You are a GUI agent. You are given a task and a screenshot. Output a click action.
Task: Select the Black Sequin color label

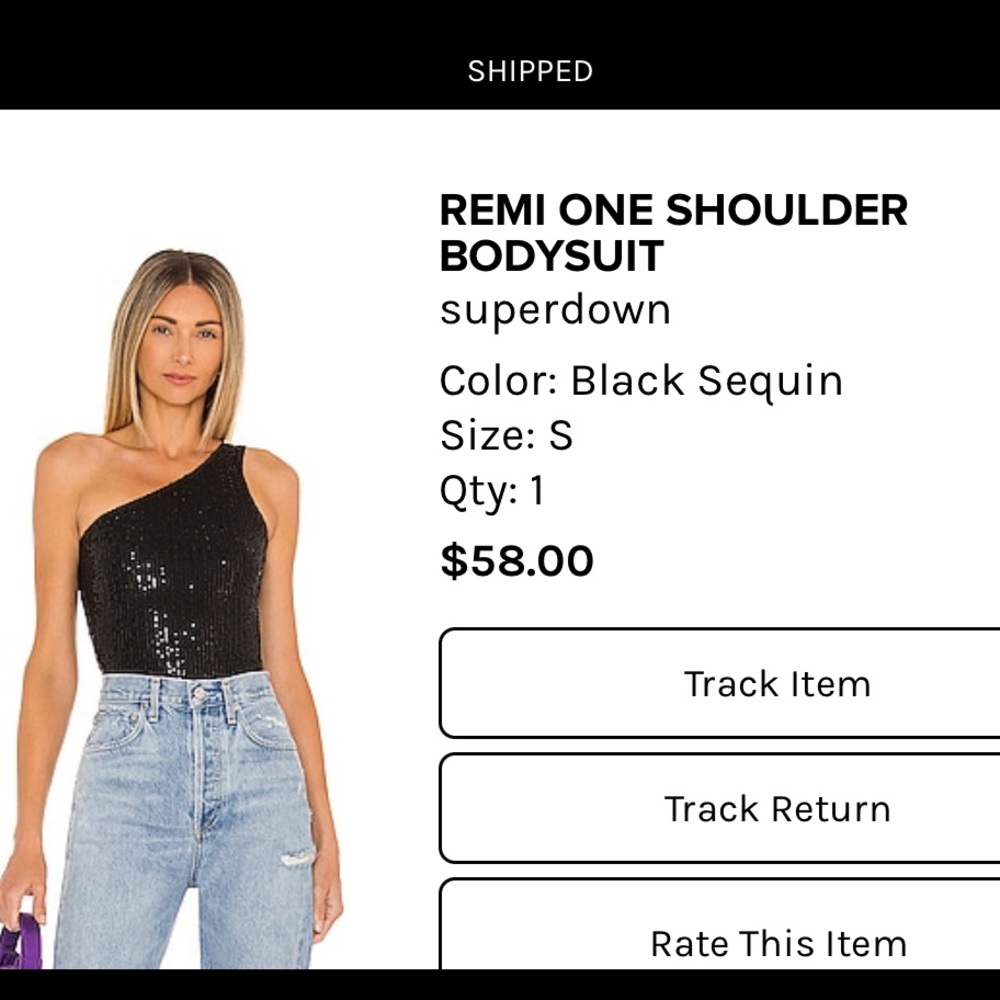click(640, 380)
